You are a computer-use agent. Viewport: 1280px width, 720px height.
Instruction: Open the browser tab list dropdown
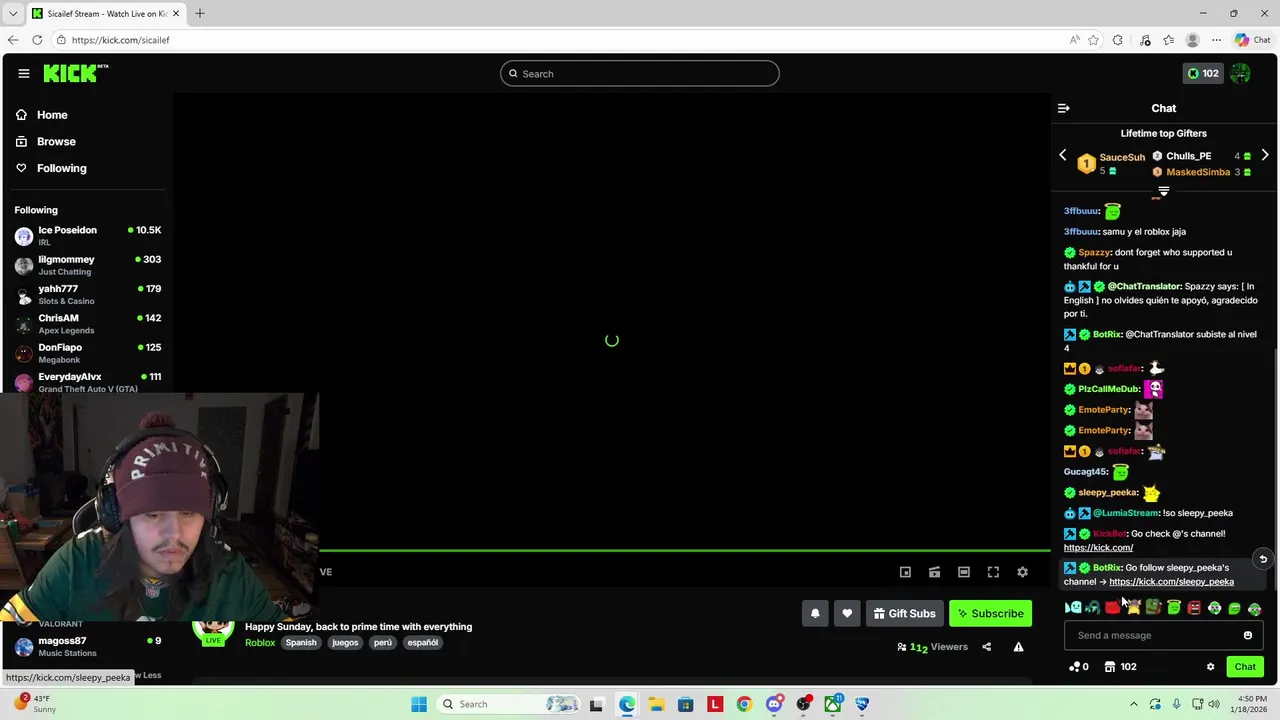pos(13,14)
